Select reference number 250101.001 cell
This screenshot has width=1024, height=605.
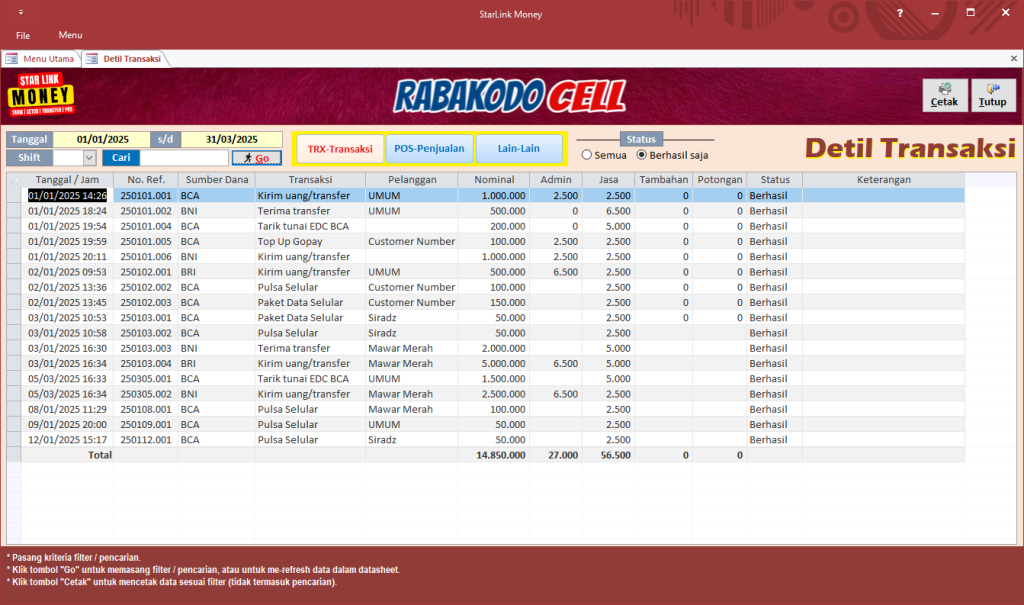click(146, 195)
